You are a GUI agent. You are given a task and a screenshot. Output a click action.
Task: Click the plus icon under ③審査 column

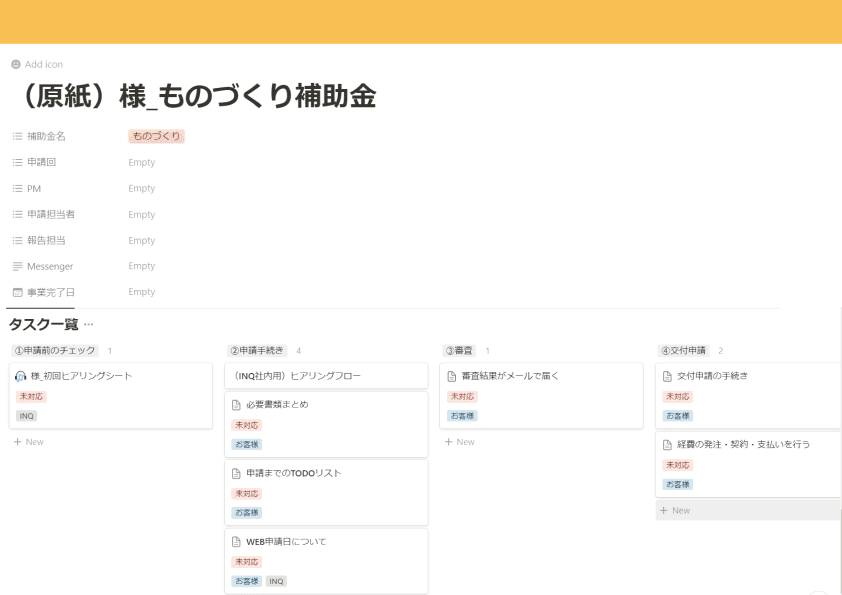(x=448, y=442)
